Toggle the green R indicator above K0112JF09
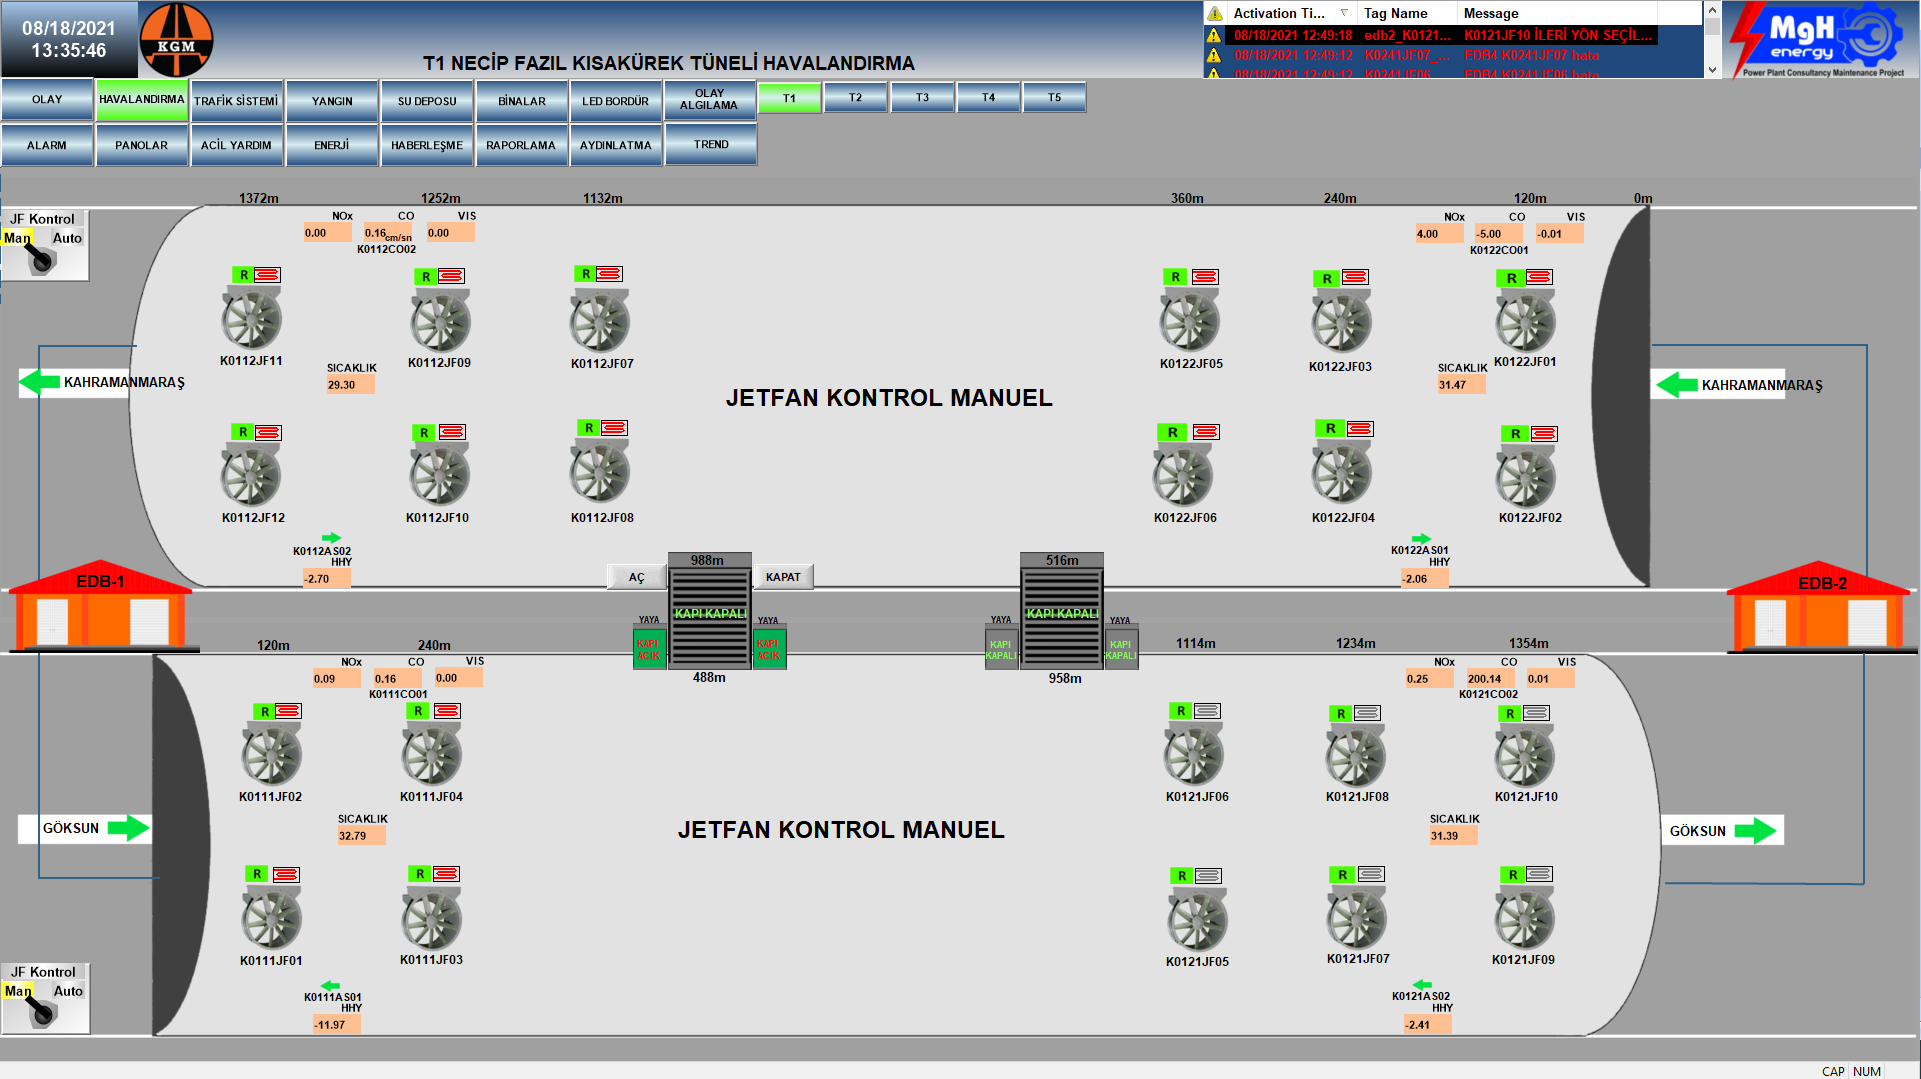The height and width of the screenshot is (1079, 1921). pyautogui.click(x=426, y=277)
